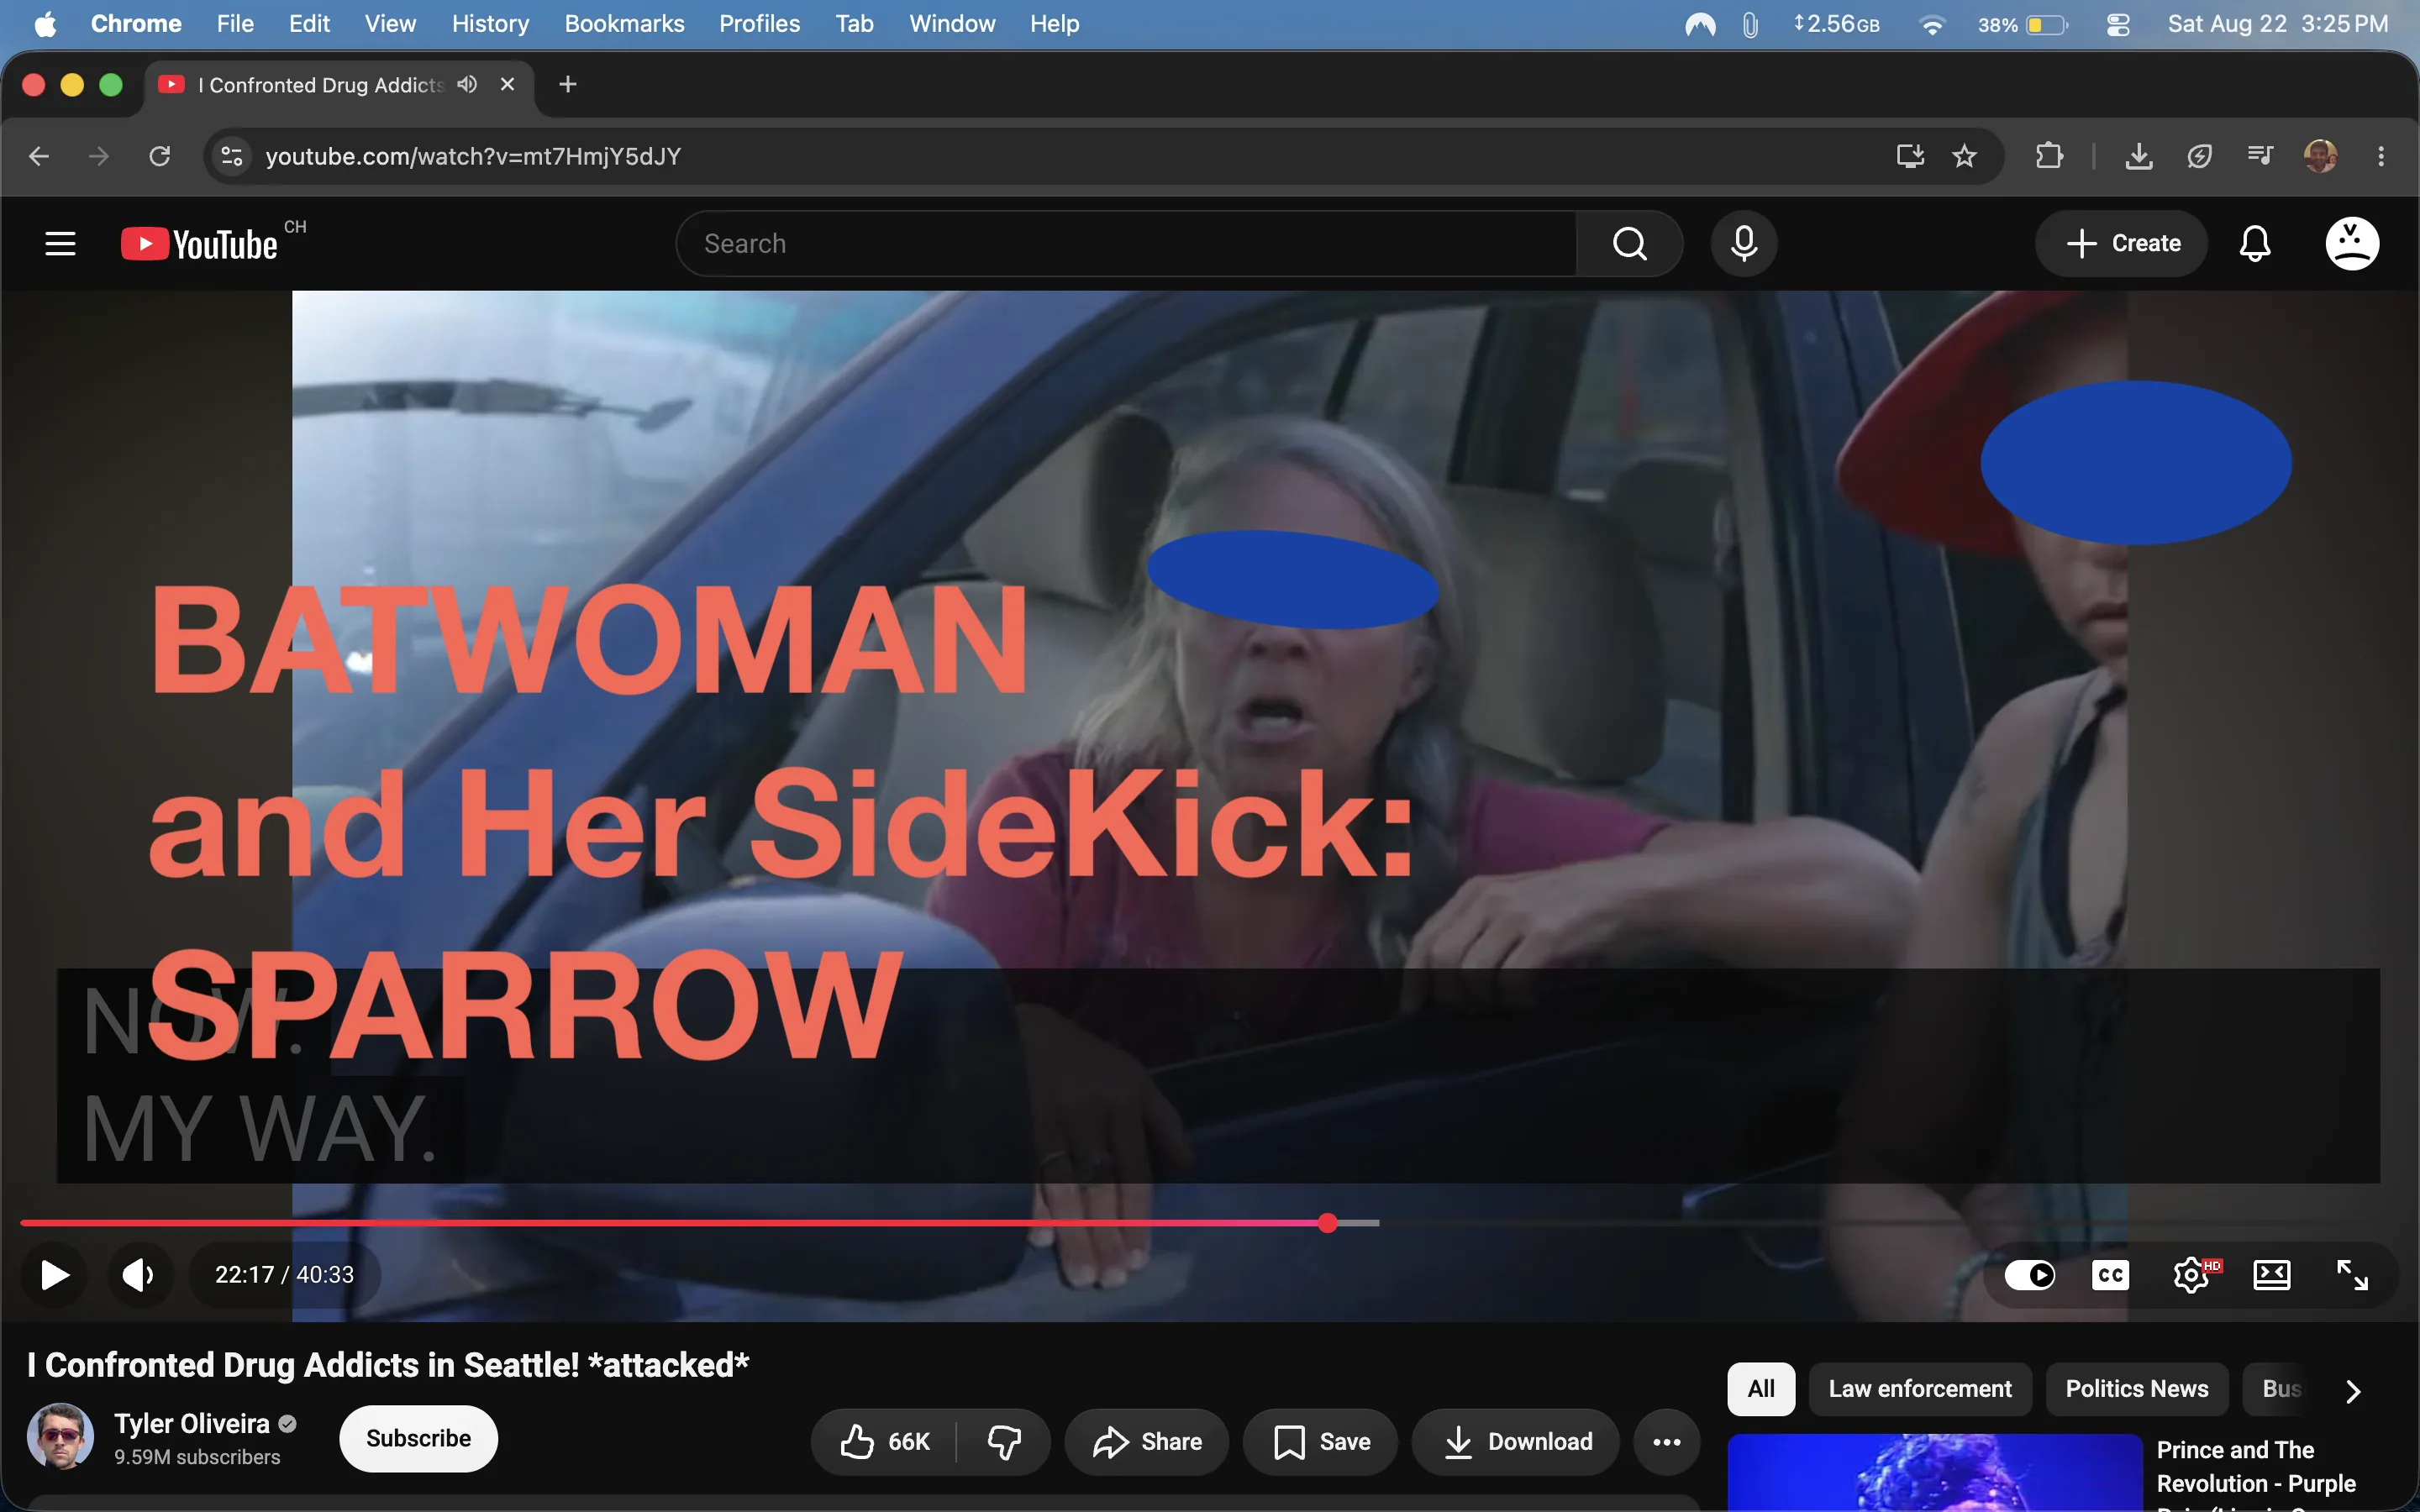This screenshot has height=1512, width=2420.
Task: Open the YouTube account avatar menu
Action: point(2351,243)
